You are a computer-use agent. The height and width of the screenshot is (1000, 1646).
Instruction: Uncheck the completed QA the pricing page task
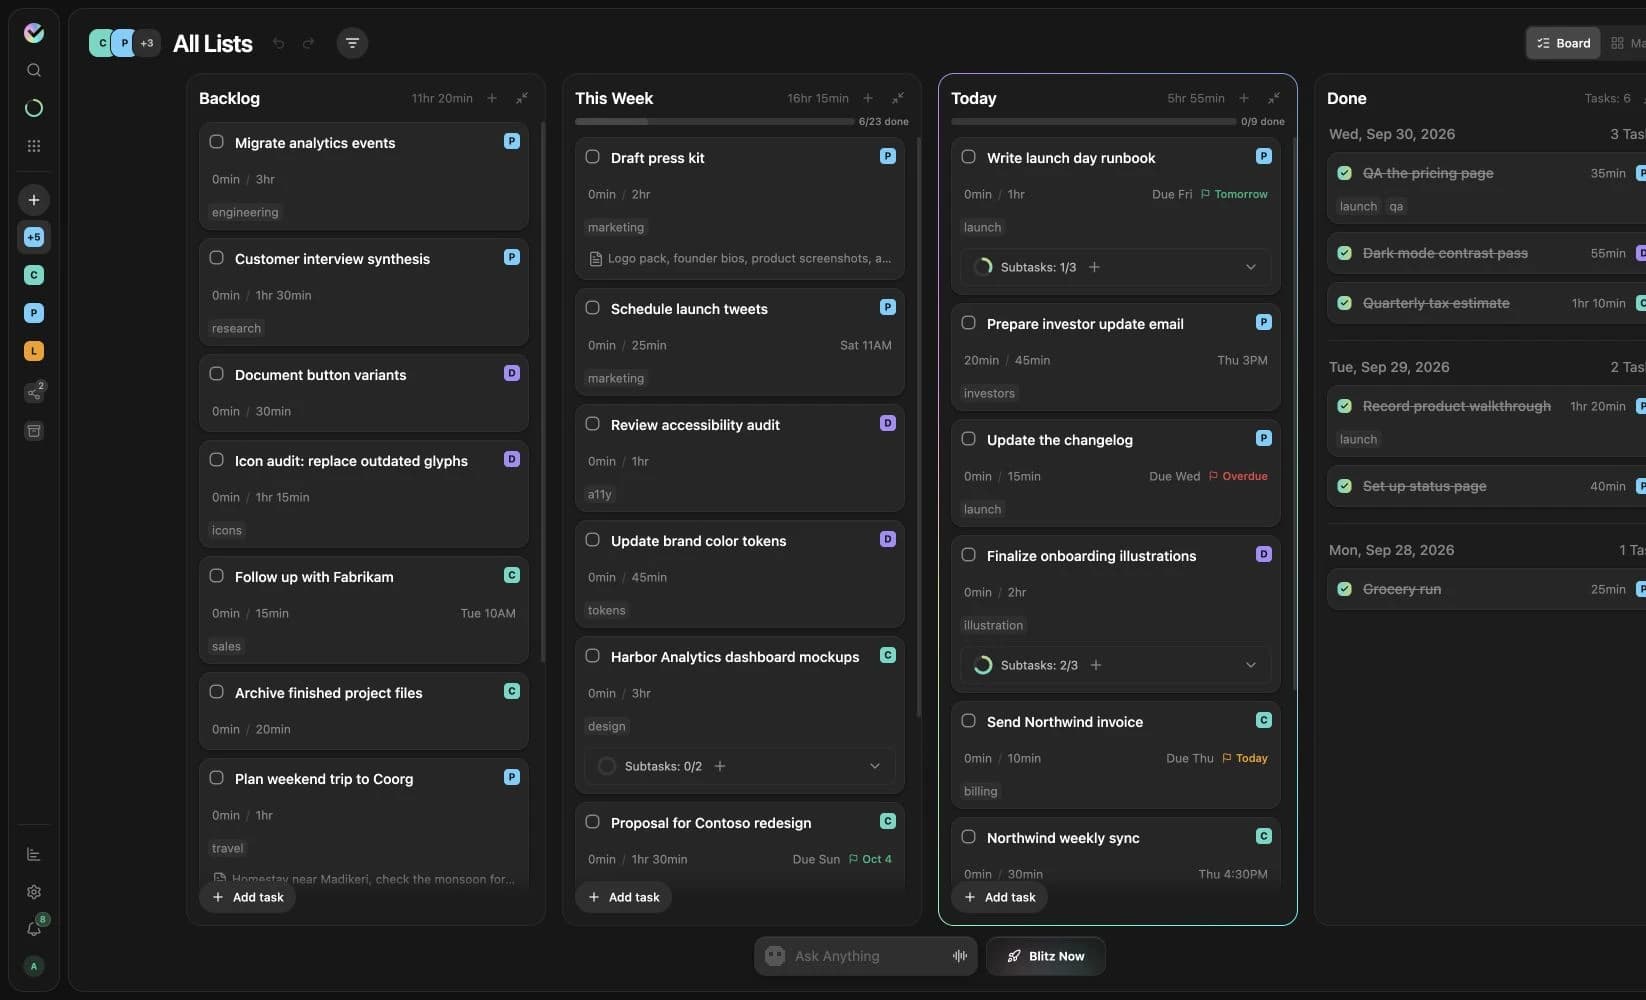coord(1344,173)
